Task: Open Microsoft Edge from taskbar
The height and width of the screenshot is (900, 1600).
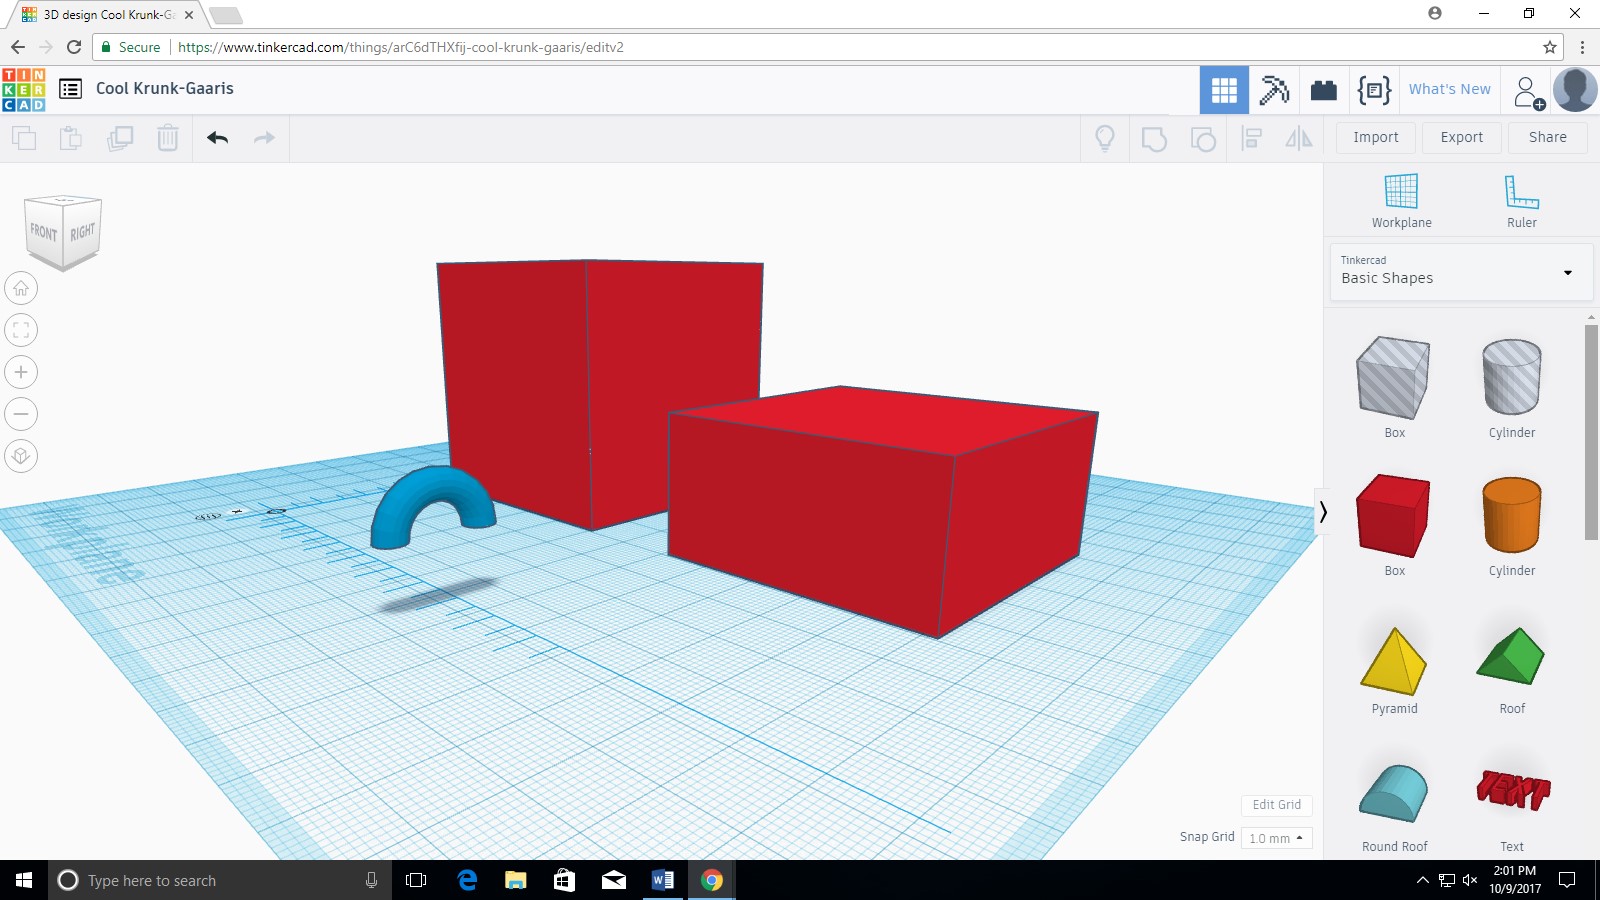Action: 467,880
